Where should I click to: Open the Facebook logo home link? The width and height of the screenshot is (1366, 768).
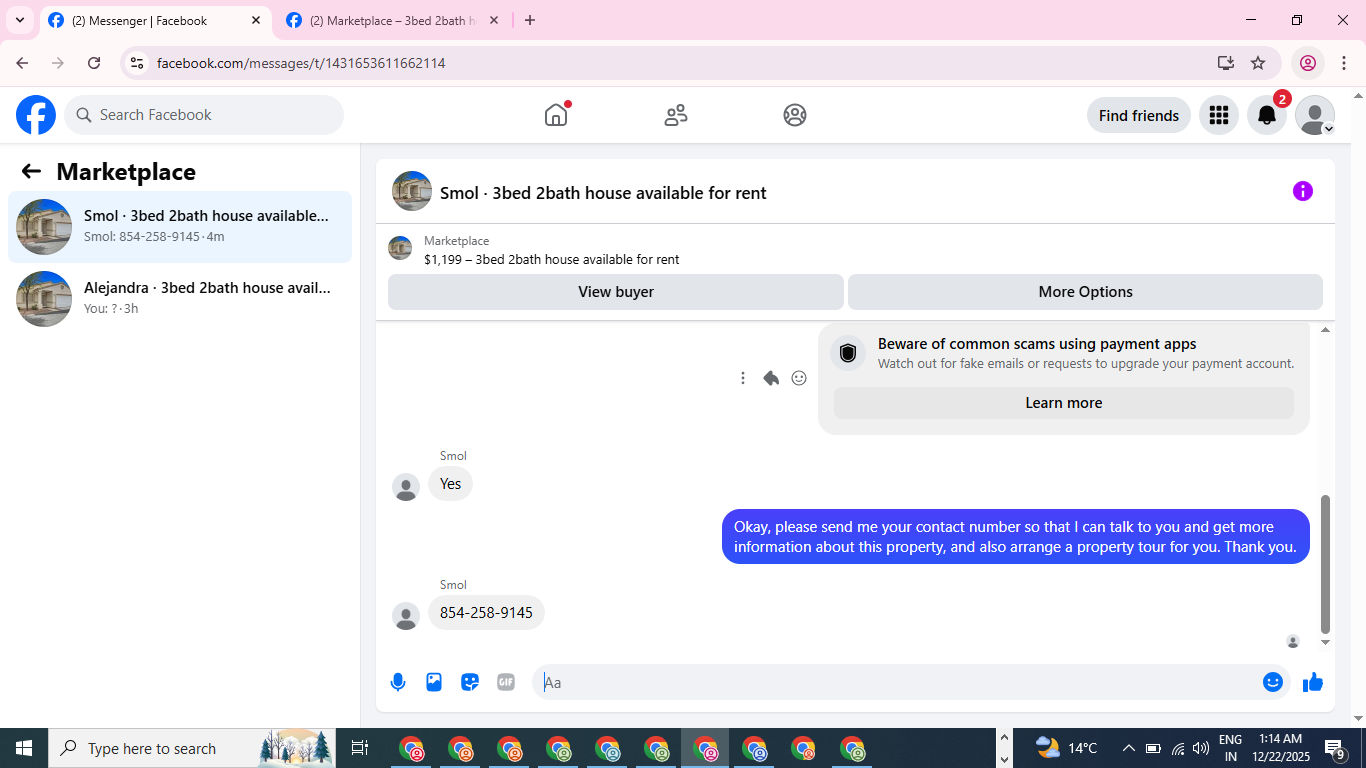[36, 115]
